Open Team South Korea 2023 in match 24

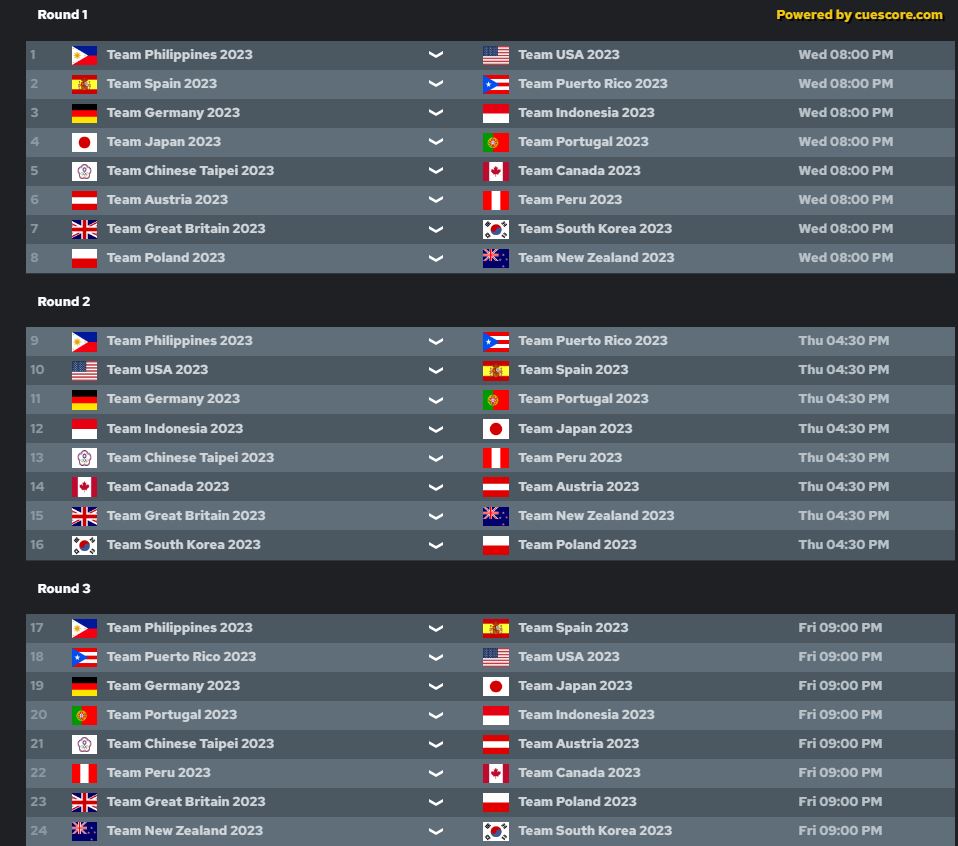coord(595,831)
